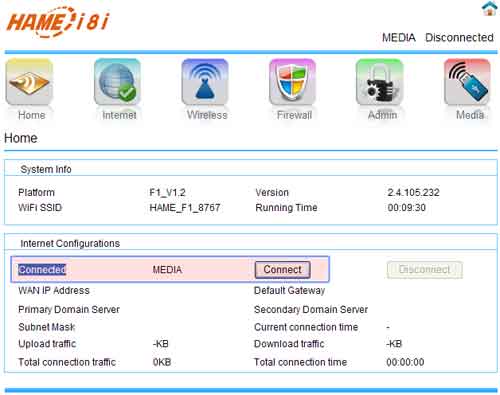Click the Download traffic label
Screen dimensions: 500x395
pos(289,344)
